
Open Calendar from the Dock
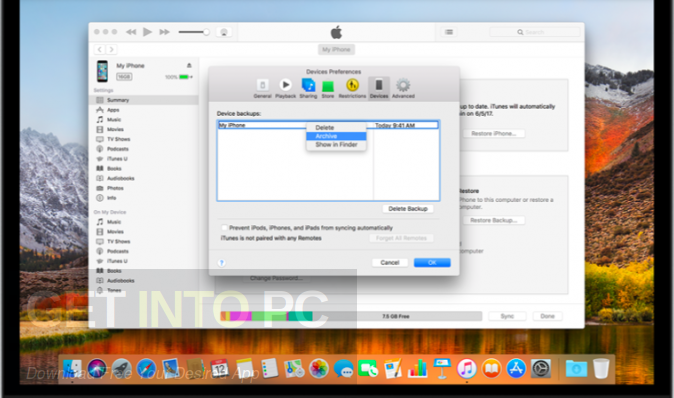220,369
